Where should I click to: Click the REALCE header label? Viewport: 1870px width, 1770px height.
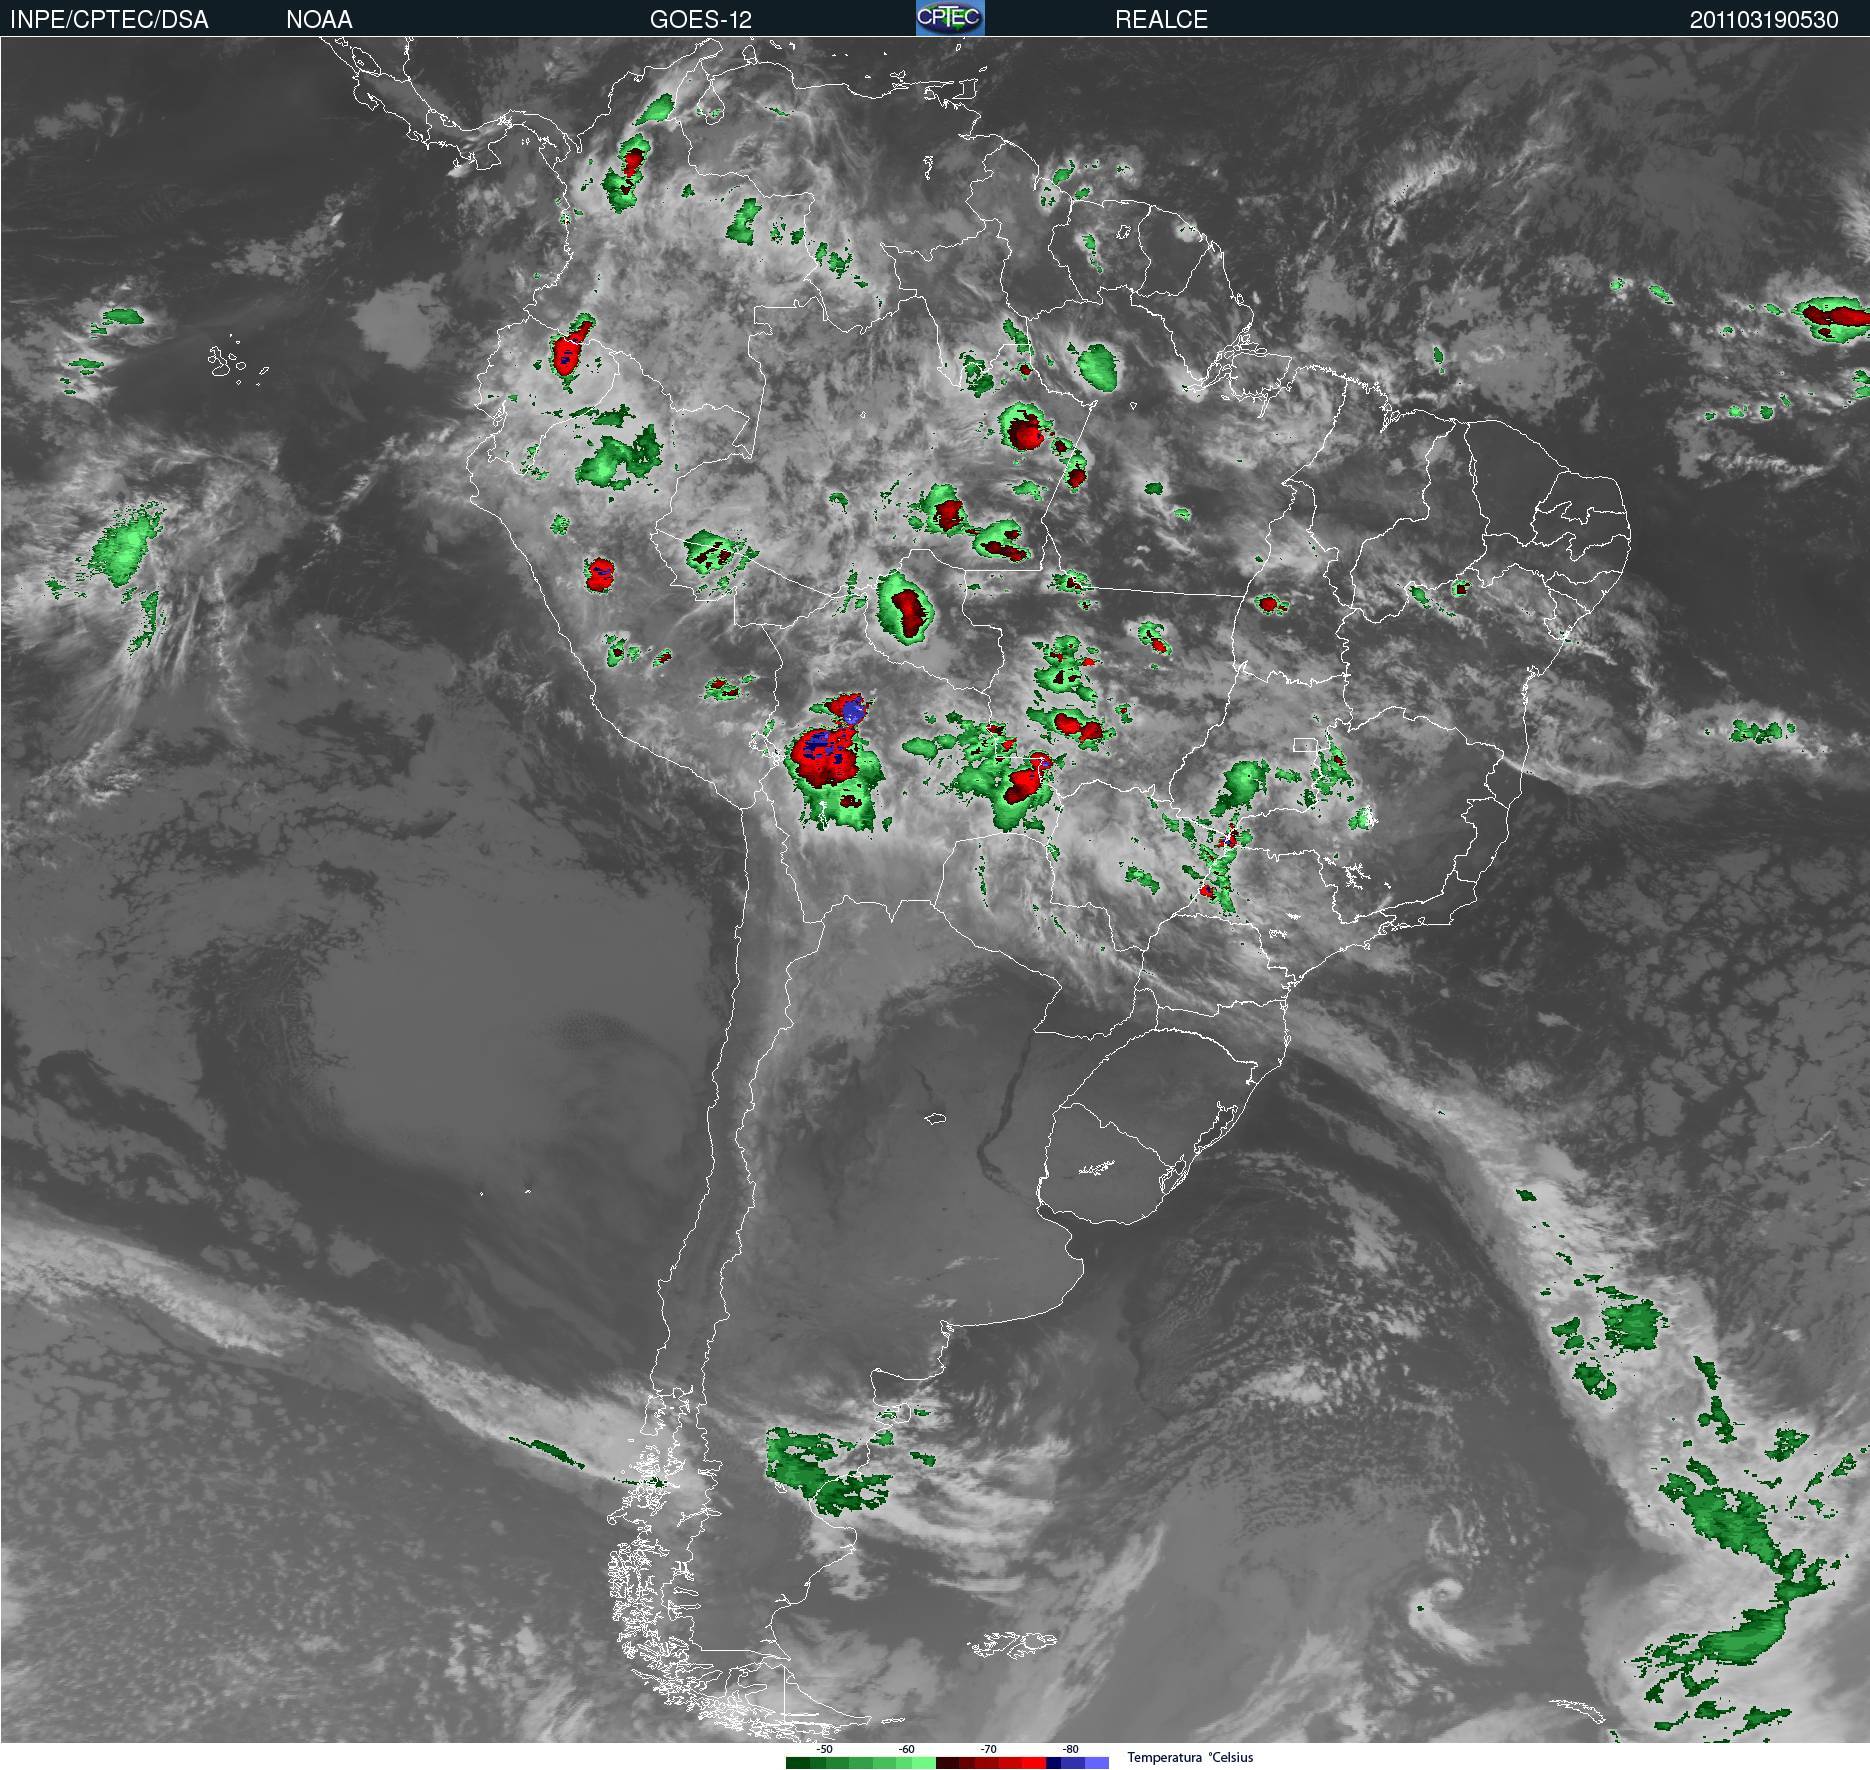[1161, 20]
